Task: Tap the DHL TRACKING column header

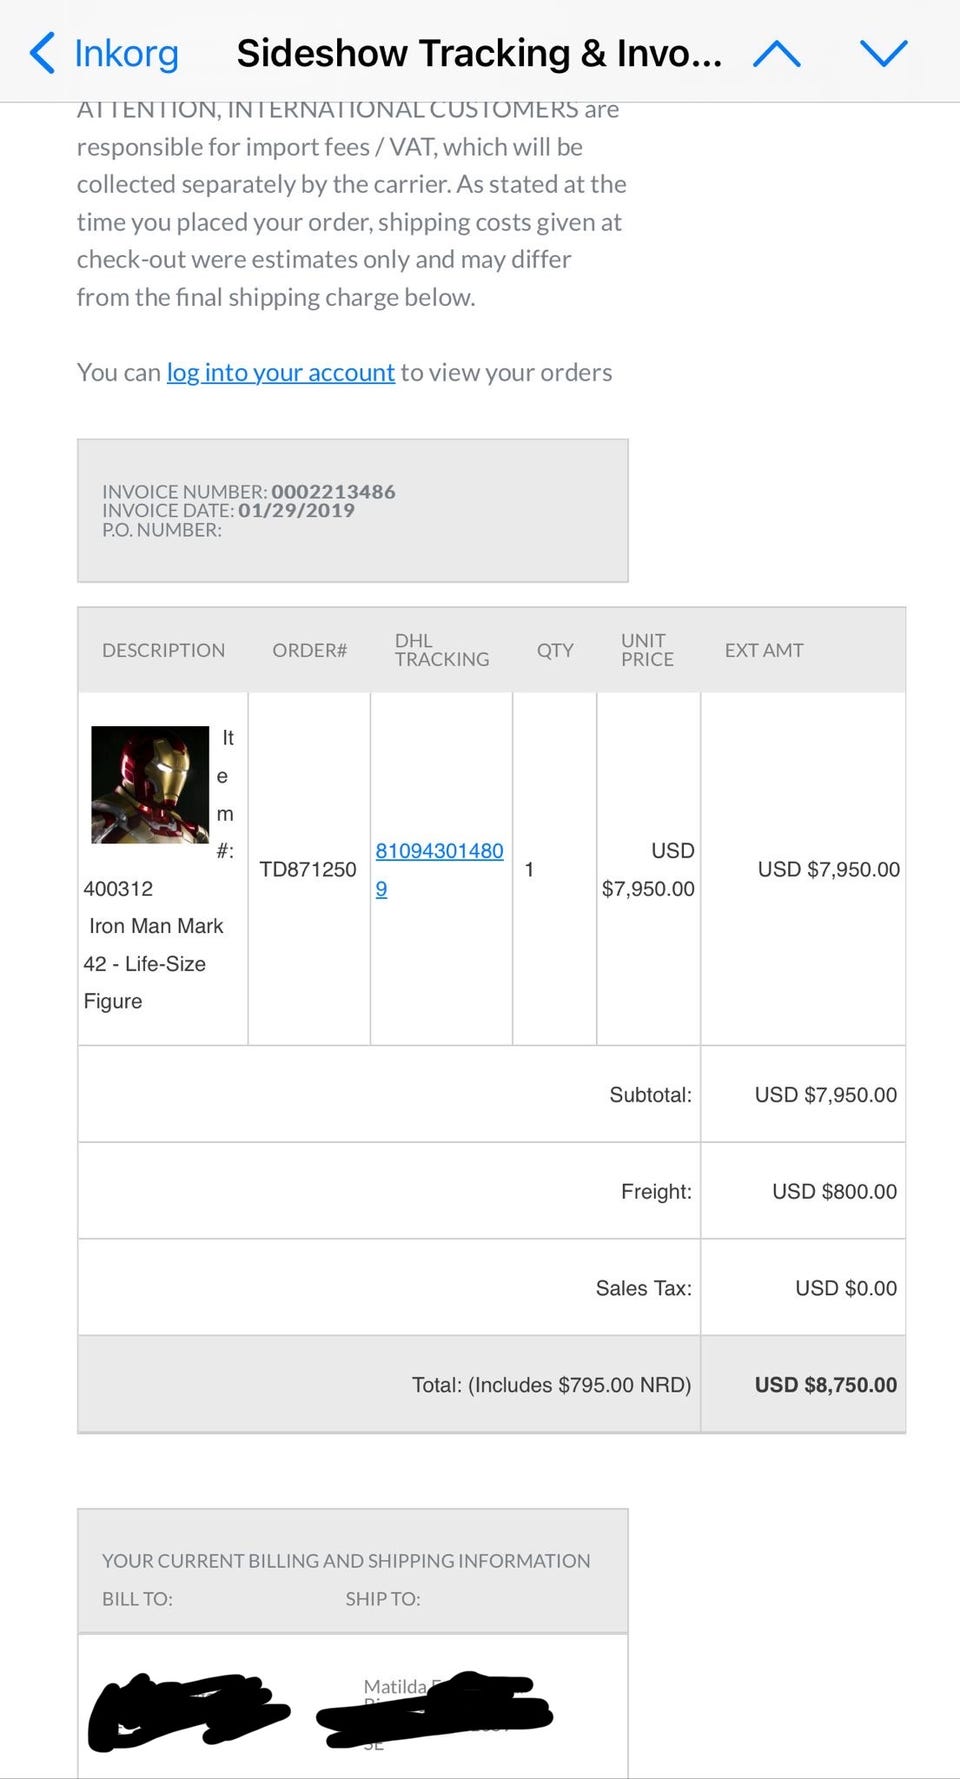Action: (441, 650)
